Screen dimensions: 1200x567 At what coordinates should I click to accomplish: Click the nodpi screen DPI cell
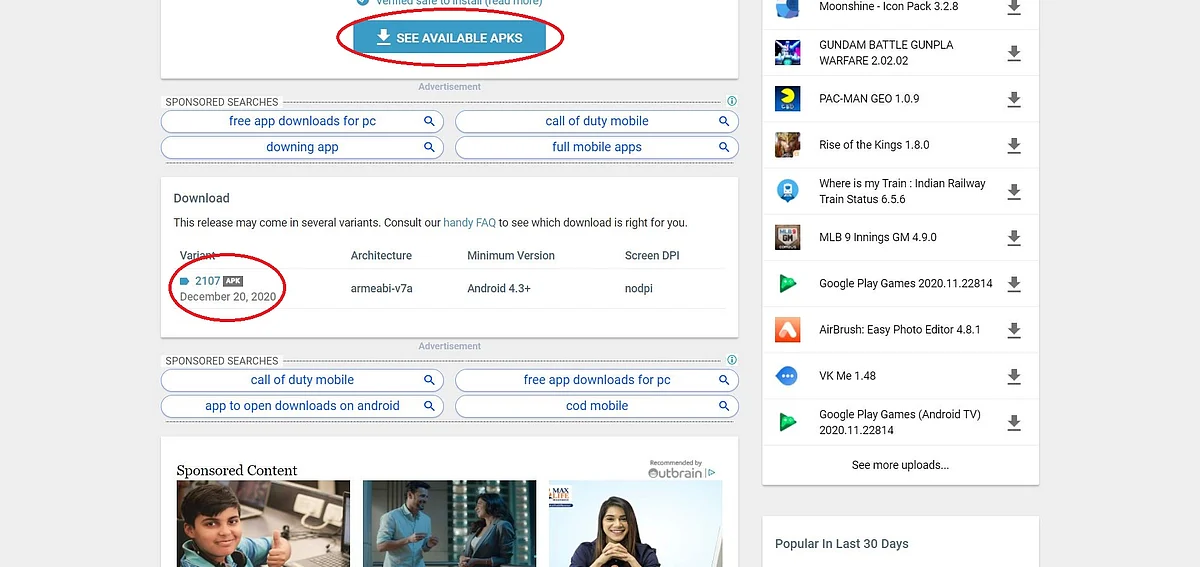pyautogui.click(x=639, y=288)
